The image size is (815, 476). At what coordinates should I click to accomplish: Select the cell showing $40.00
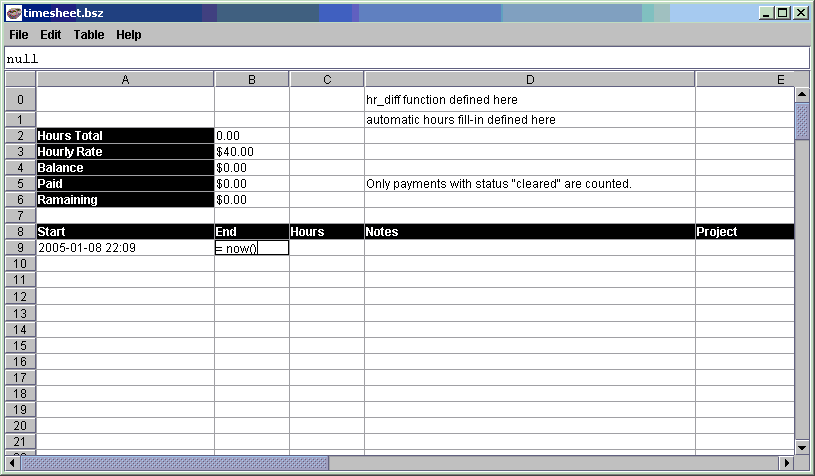coord(252,152)
